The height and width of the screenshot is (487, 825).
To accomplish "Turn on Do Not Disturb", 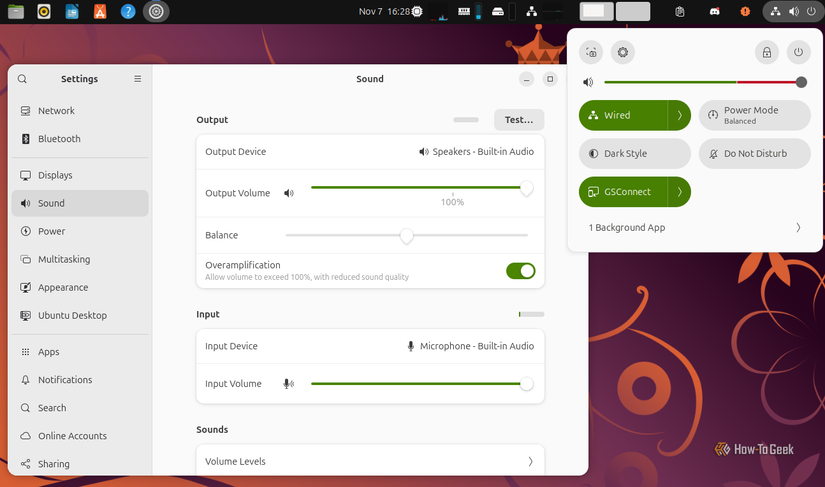I will click(x=754, y=154).
